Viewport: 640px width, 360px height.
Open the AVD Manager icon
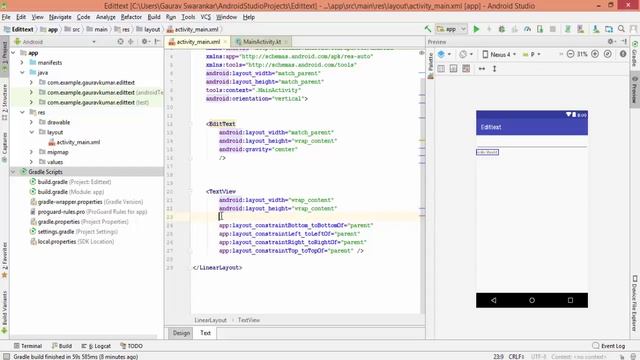click(580, 29)
